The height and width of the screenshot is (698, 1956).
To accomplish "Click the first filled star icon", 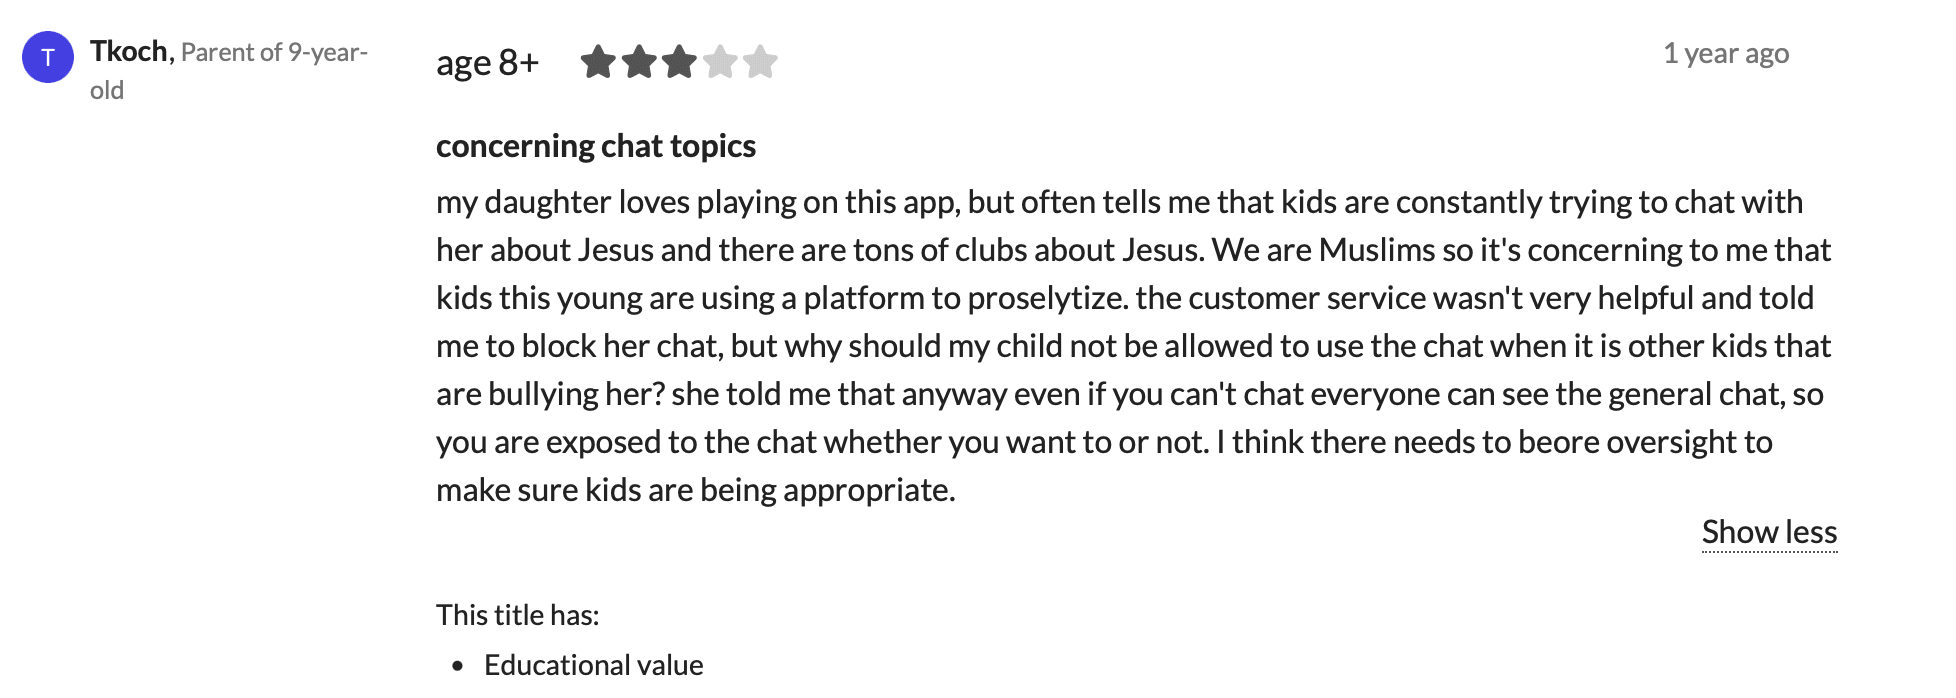I will pyautogui.click(x=597, y=61).
